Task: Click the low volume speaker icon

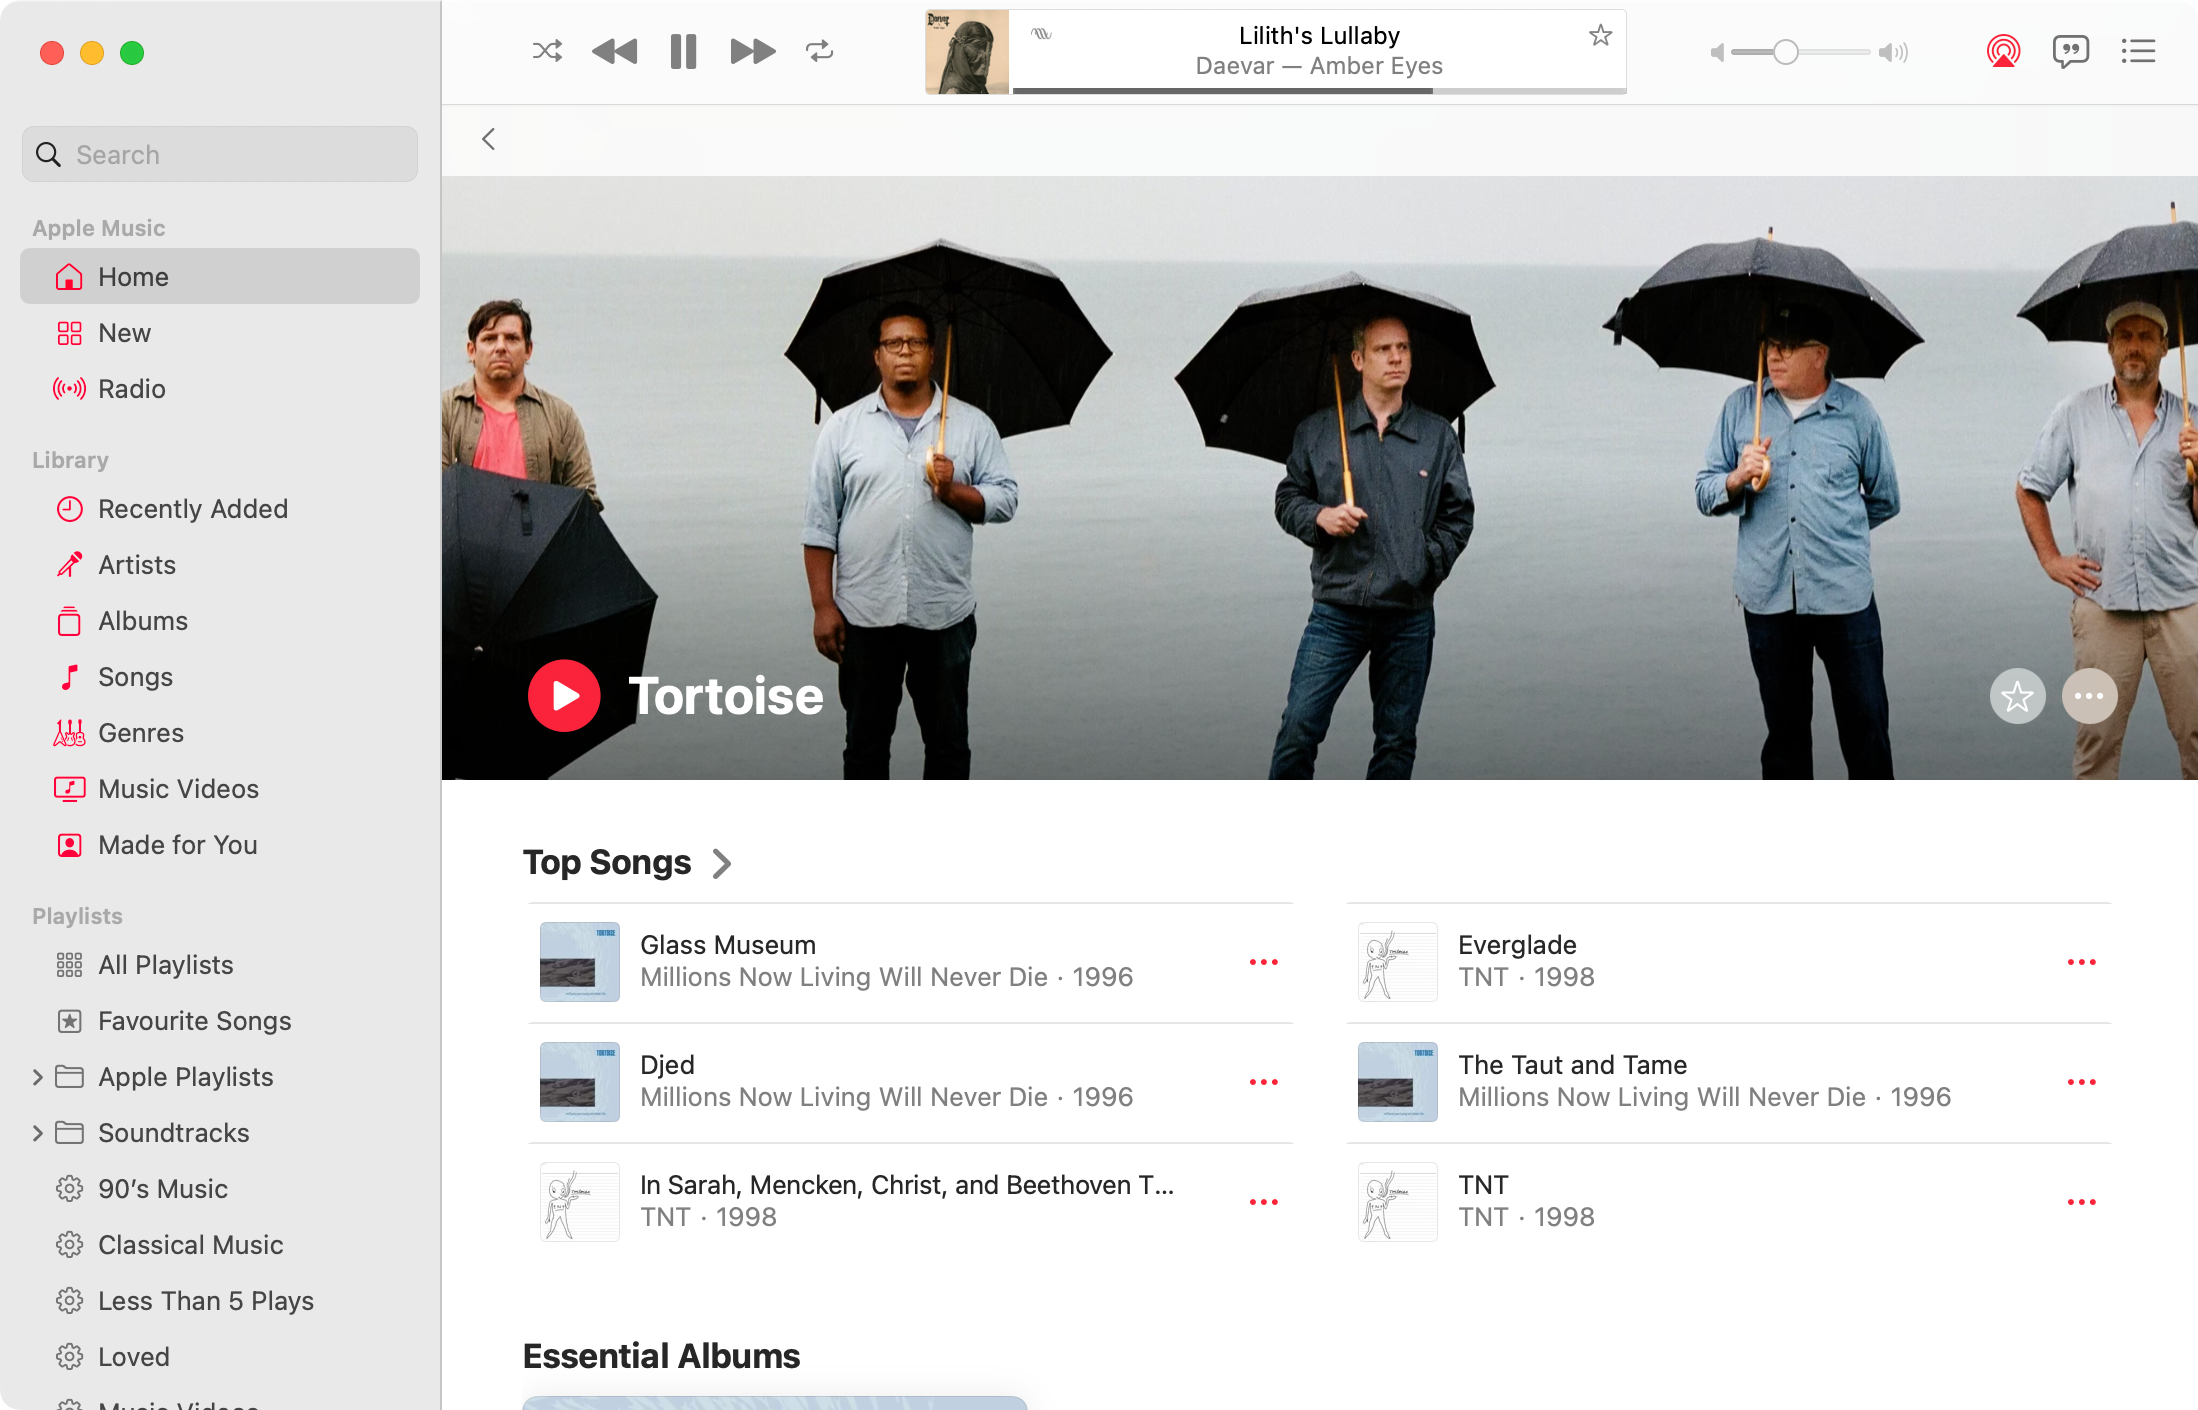Action: (1717, 52)
